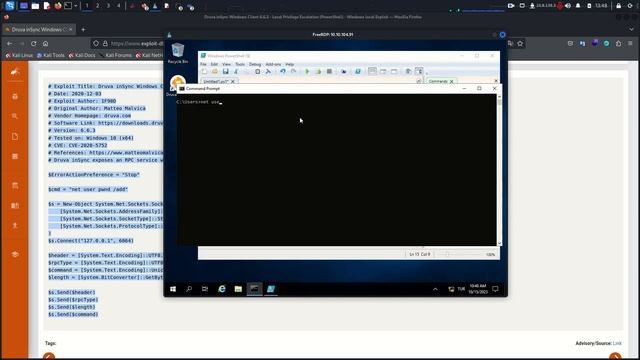Click the Windows taskbar clock

pos(478,289)
